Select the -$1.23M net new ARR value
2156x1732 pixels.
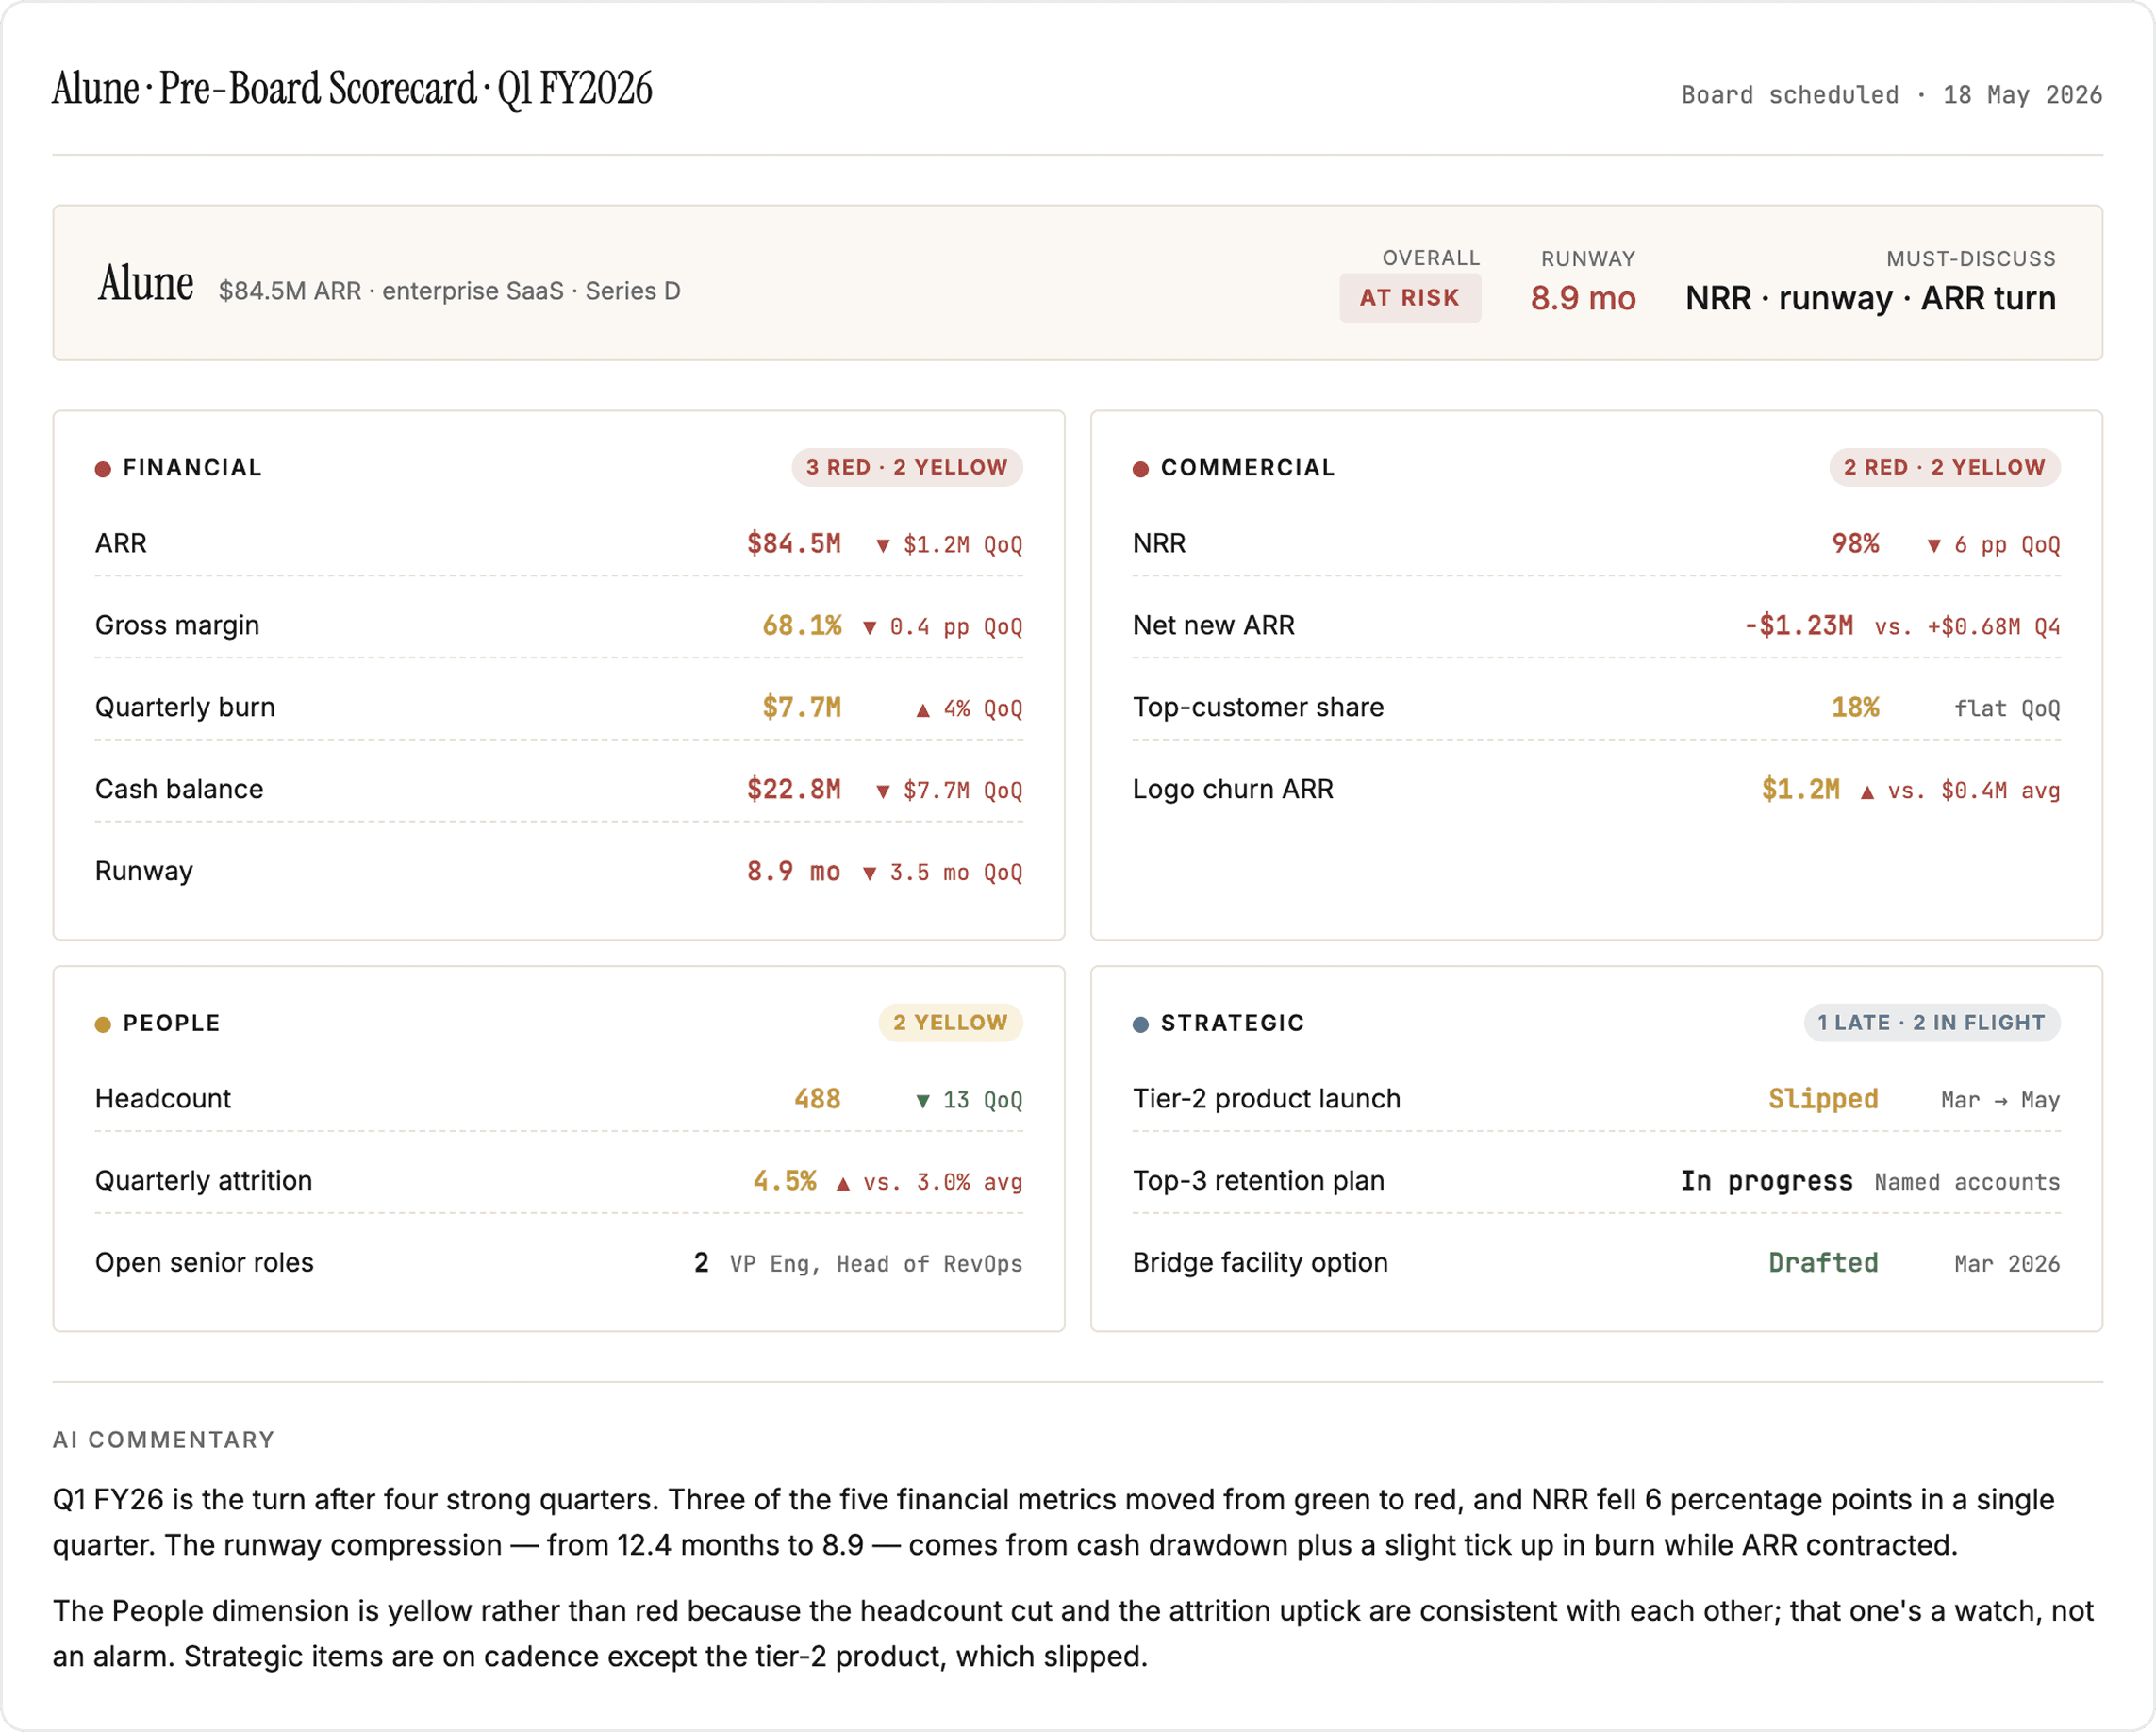(1799, 626)
